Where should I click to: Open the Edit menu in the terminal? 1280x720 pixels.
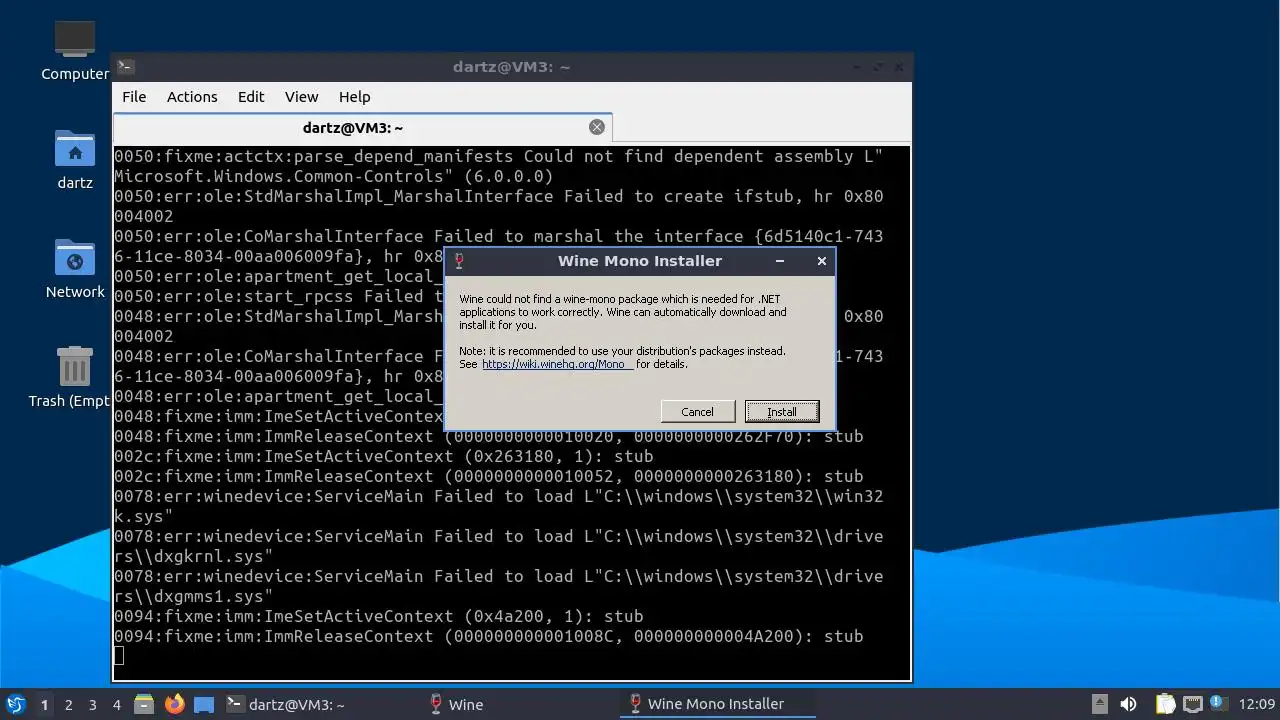pos(251,97)
